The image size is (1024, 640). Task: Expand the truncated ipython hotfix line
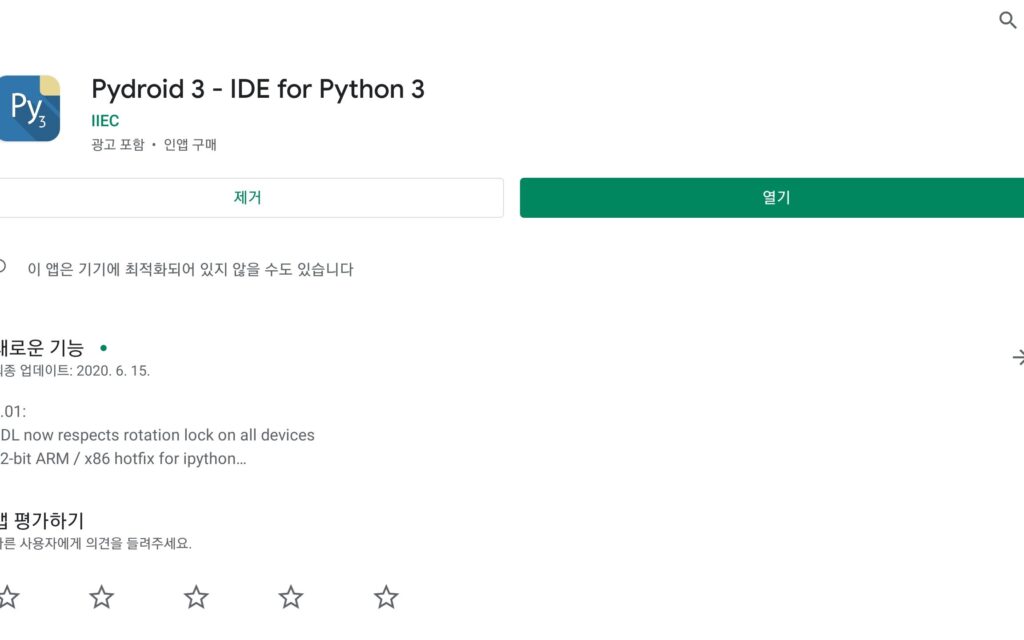(x=123, y=458)
